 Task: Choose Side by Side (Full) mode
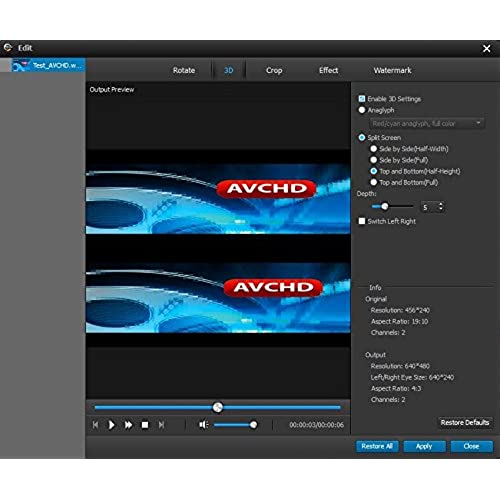[x=374, y=160]
